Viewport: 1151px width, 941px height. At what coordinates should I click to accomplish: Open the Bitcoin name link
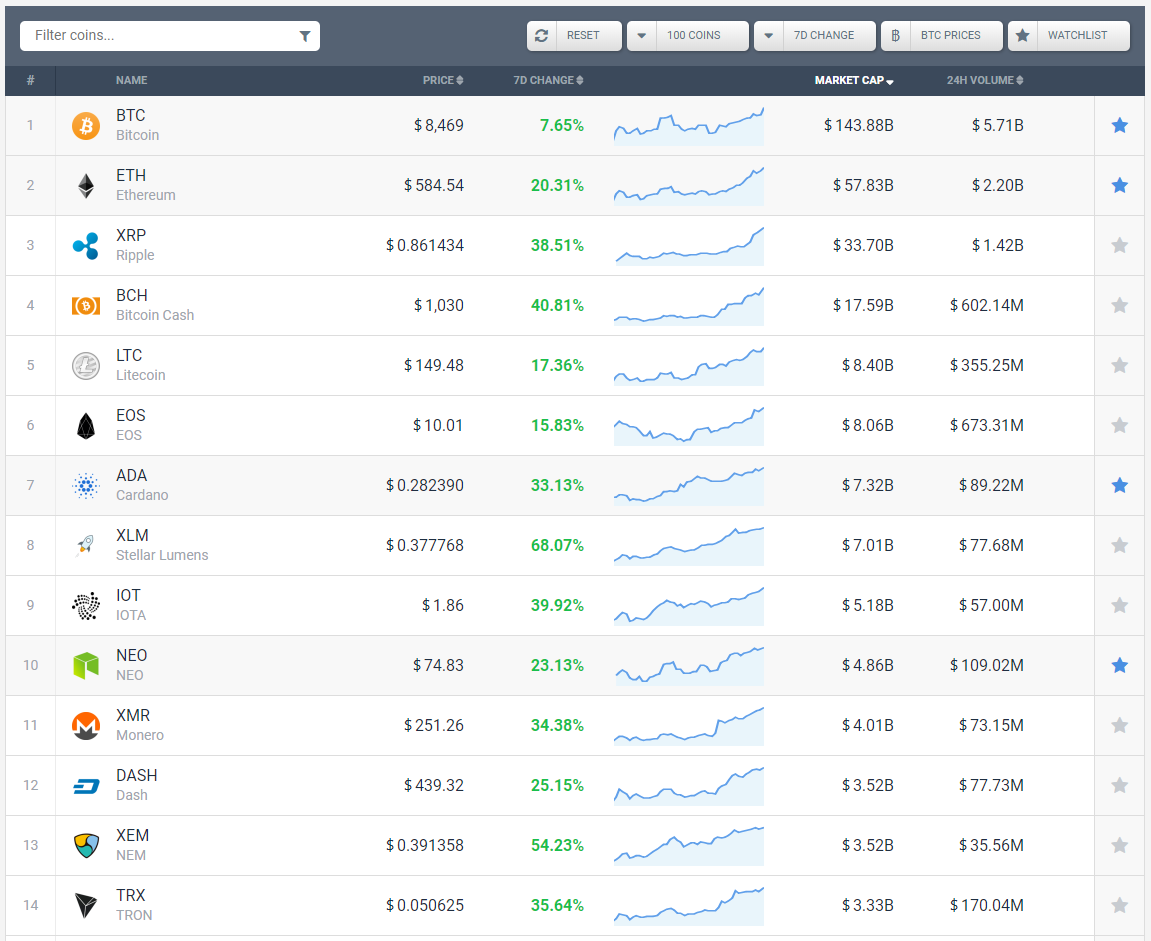click(137, 135)
